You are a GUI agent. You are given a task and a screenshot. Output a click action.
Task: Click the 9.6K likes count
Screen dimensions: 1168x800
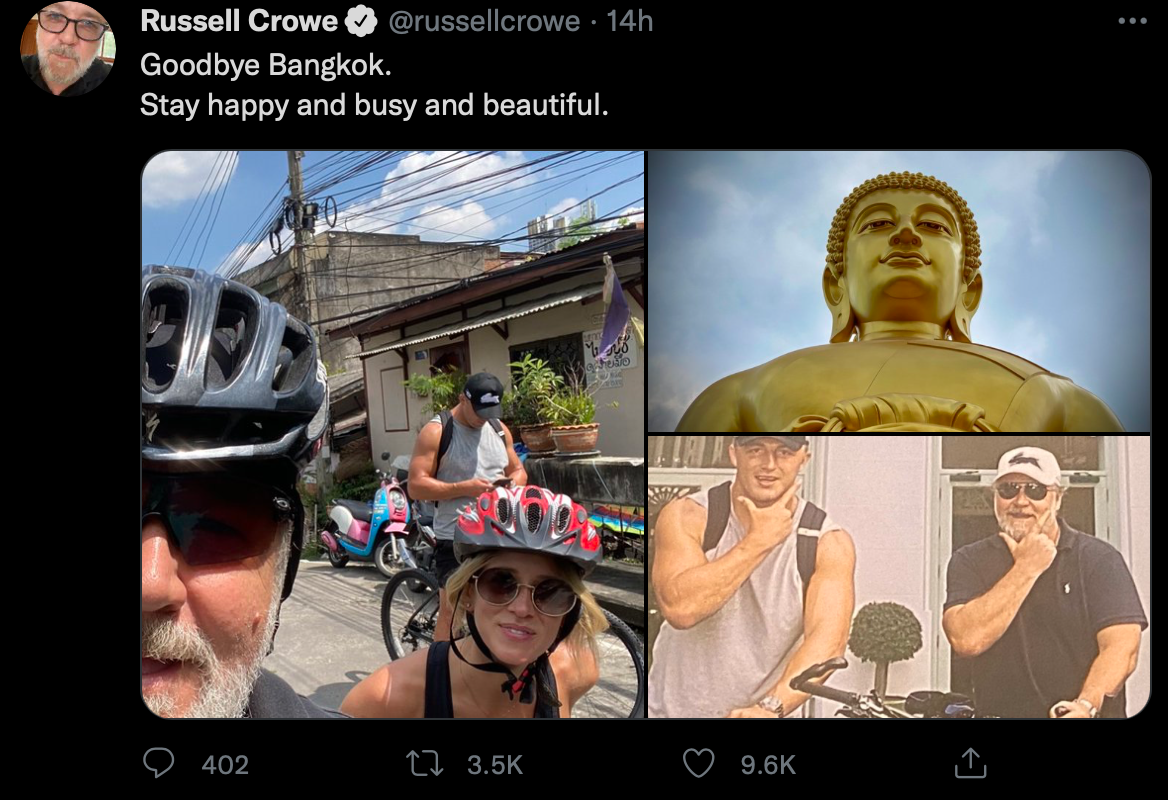click(x=768, y=765)
